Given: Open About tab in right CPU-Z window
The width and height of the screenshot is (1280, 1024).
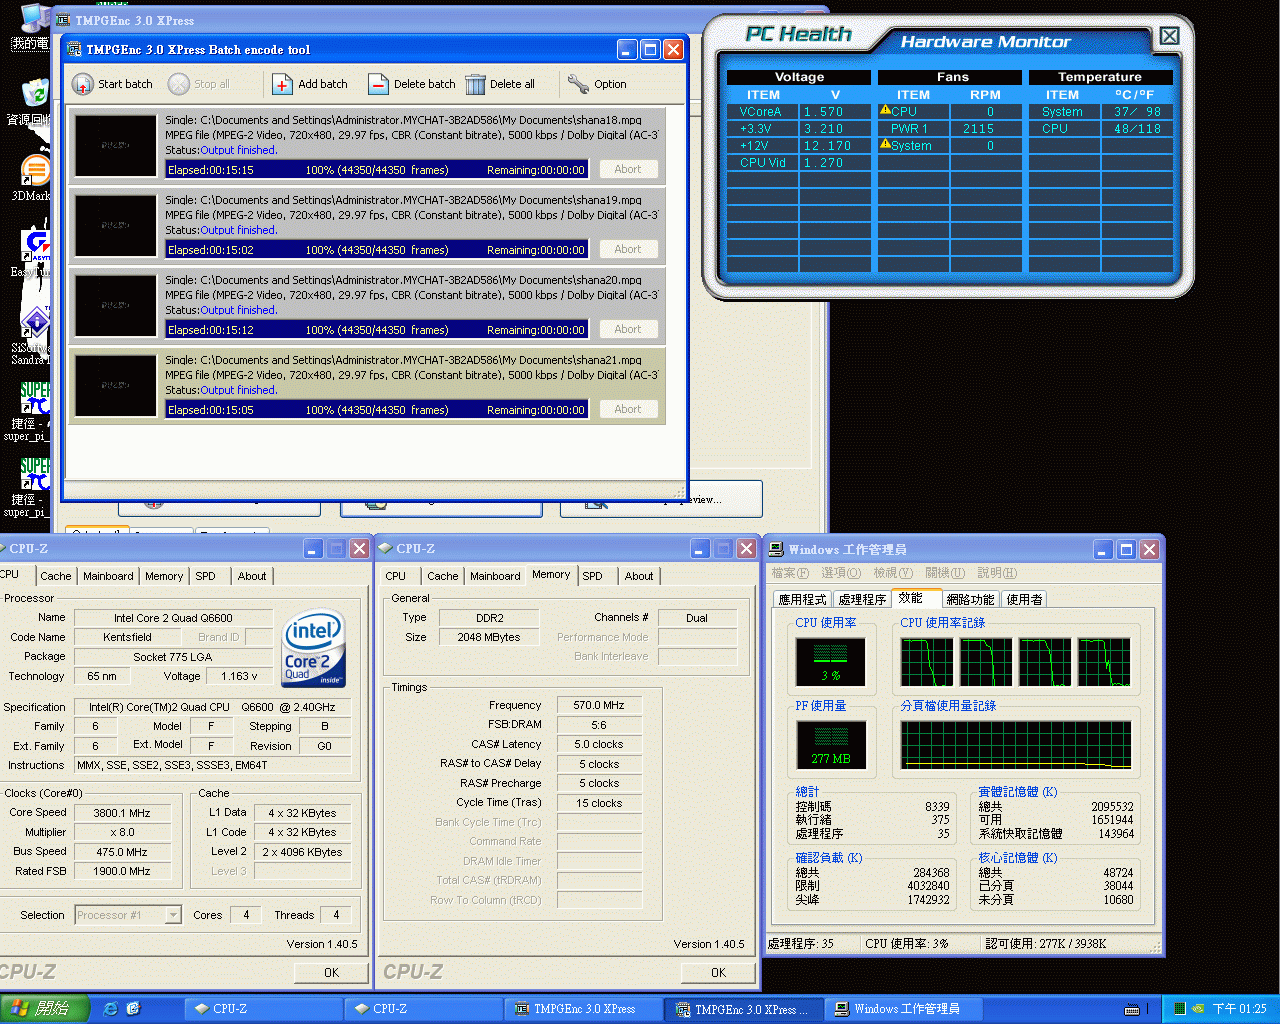Looking at the screenshot, I should [639, 576].
